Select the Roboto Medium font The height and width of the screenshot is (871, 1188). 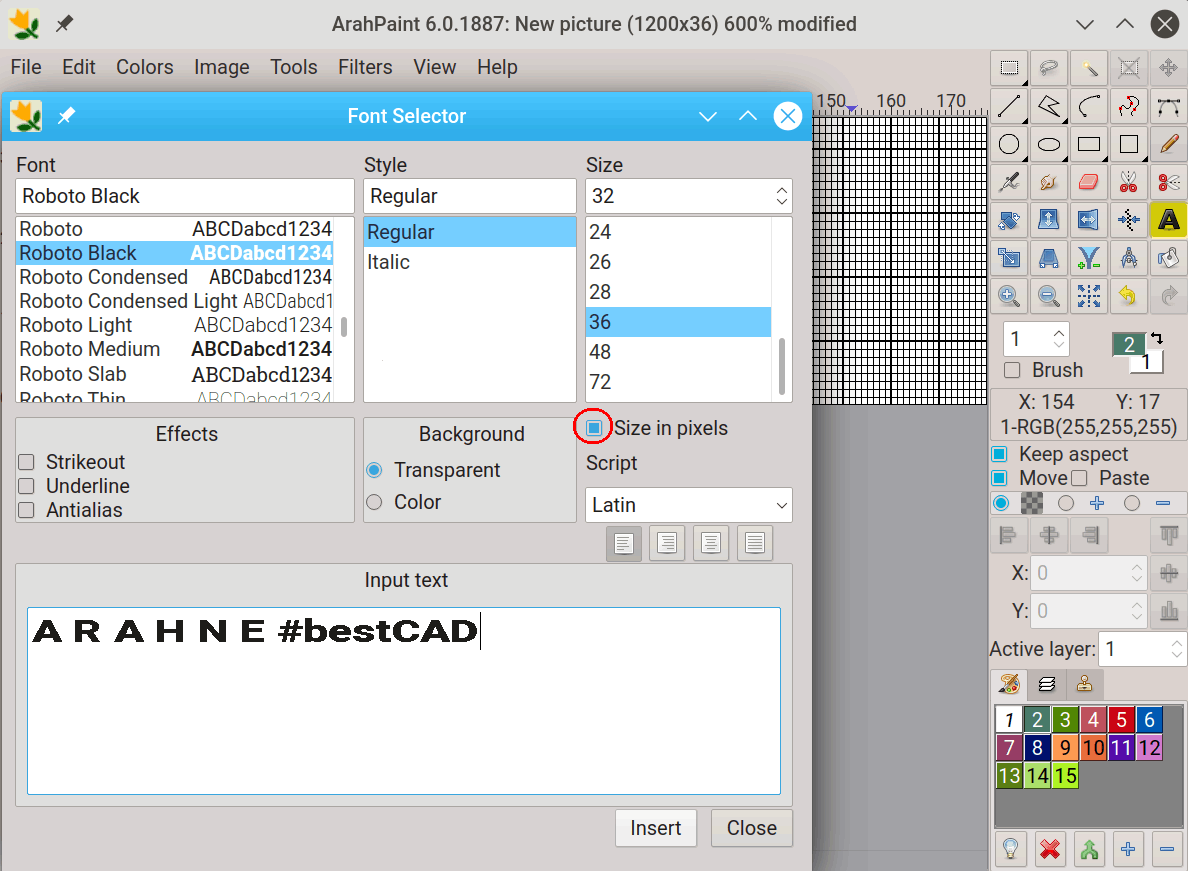click(x=175, y=349)
